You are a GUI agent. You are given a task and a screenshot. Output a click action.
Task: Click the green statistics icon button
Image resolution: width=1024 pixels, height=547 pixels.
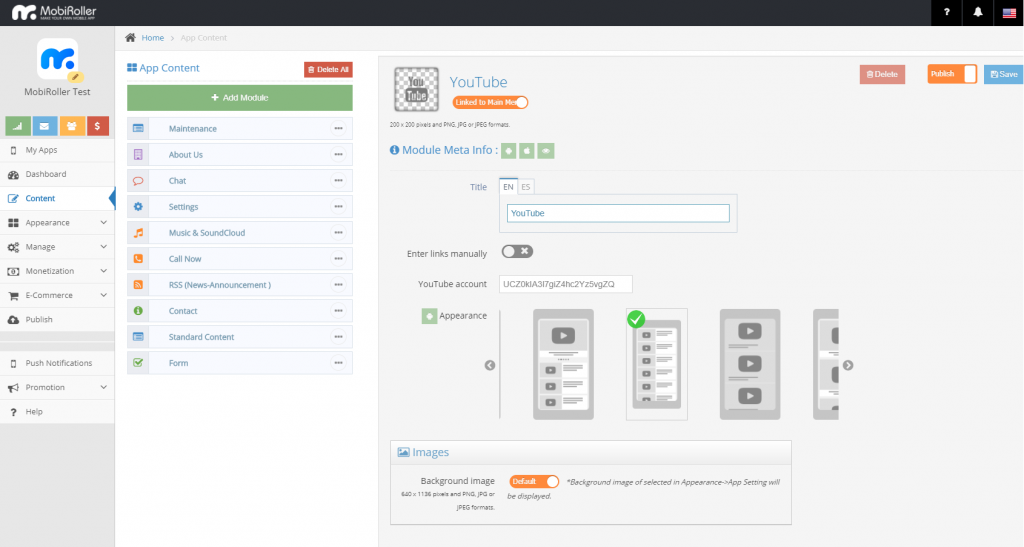click(x=18, y=126)
